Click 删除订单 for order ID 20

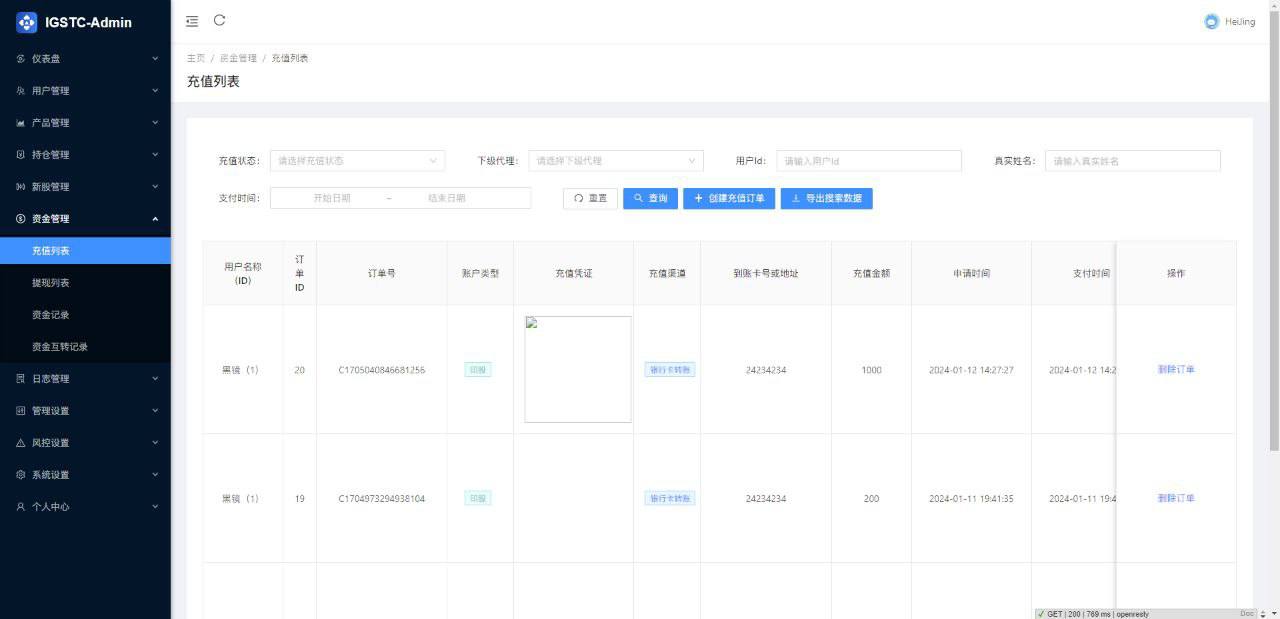(1176, 370)
